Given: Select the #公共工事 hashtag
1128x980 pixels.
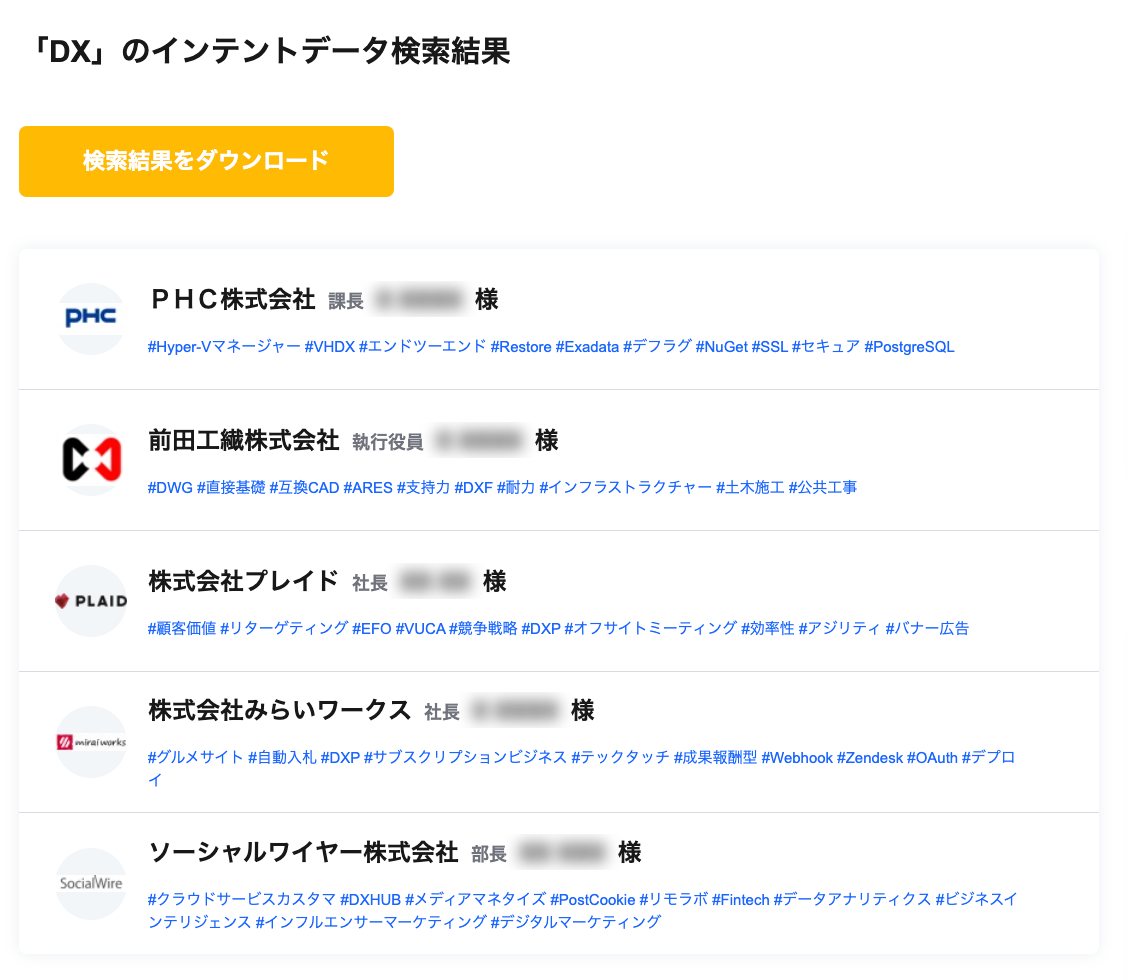Looking at the screenshot, I should click(823, 488).
